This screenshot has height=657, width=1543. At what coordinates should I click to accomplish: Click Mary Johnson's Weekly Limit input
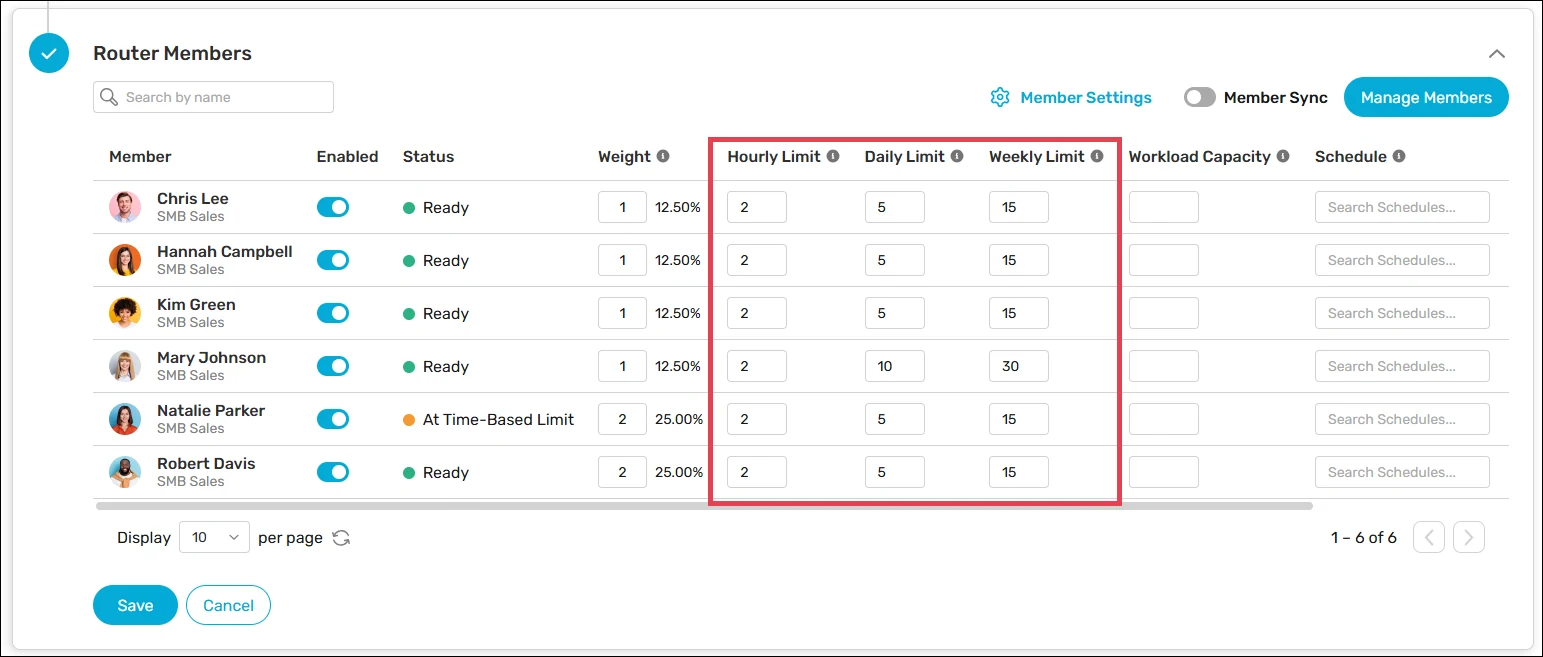(1019, 366)
